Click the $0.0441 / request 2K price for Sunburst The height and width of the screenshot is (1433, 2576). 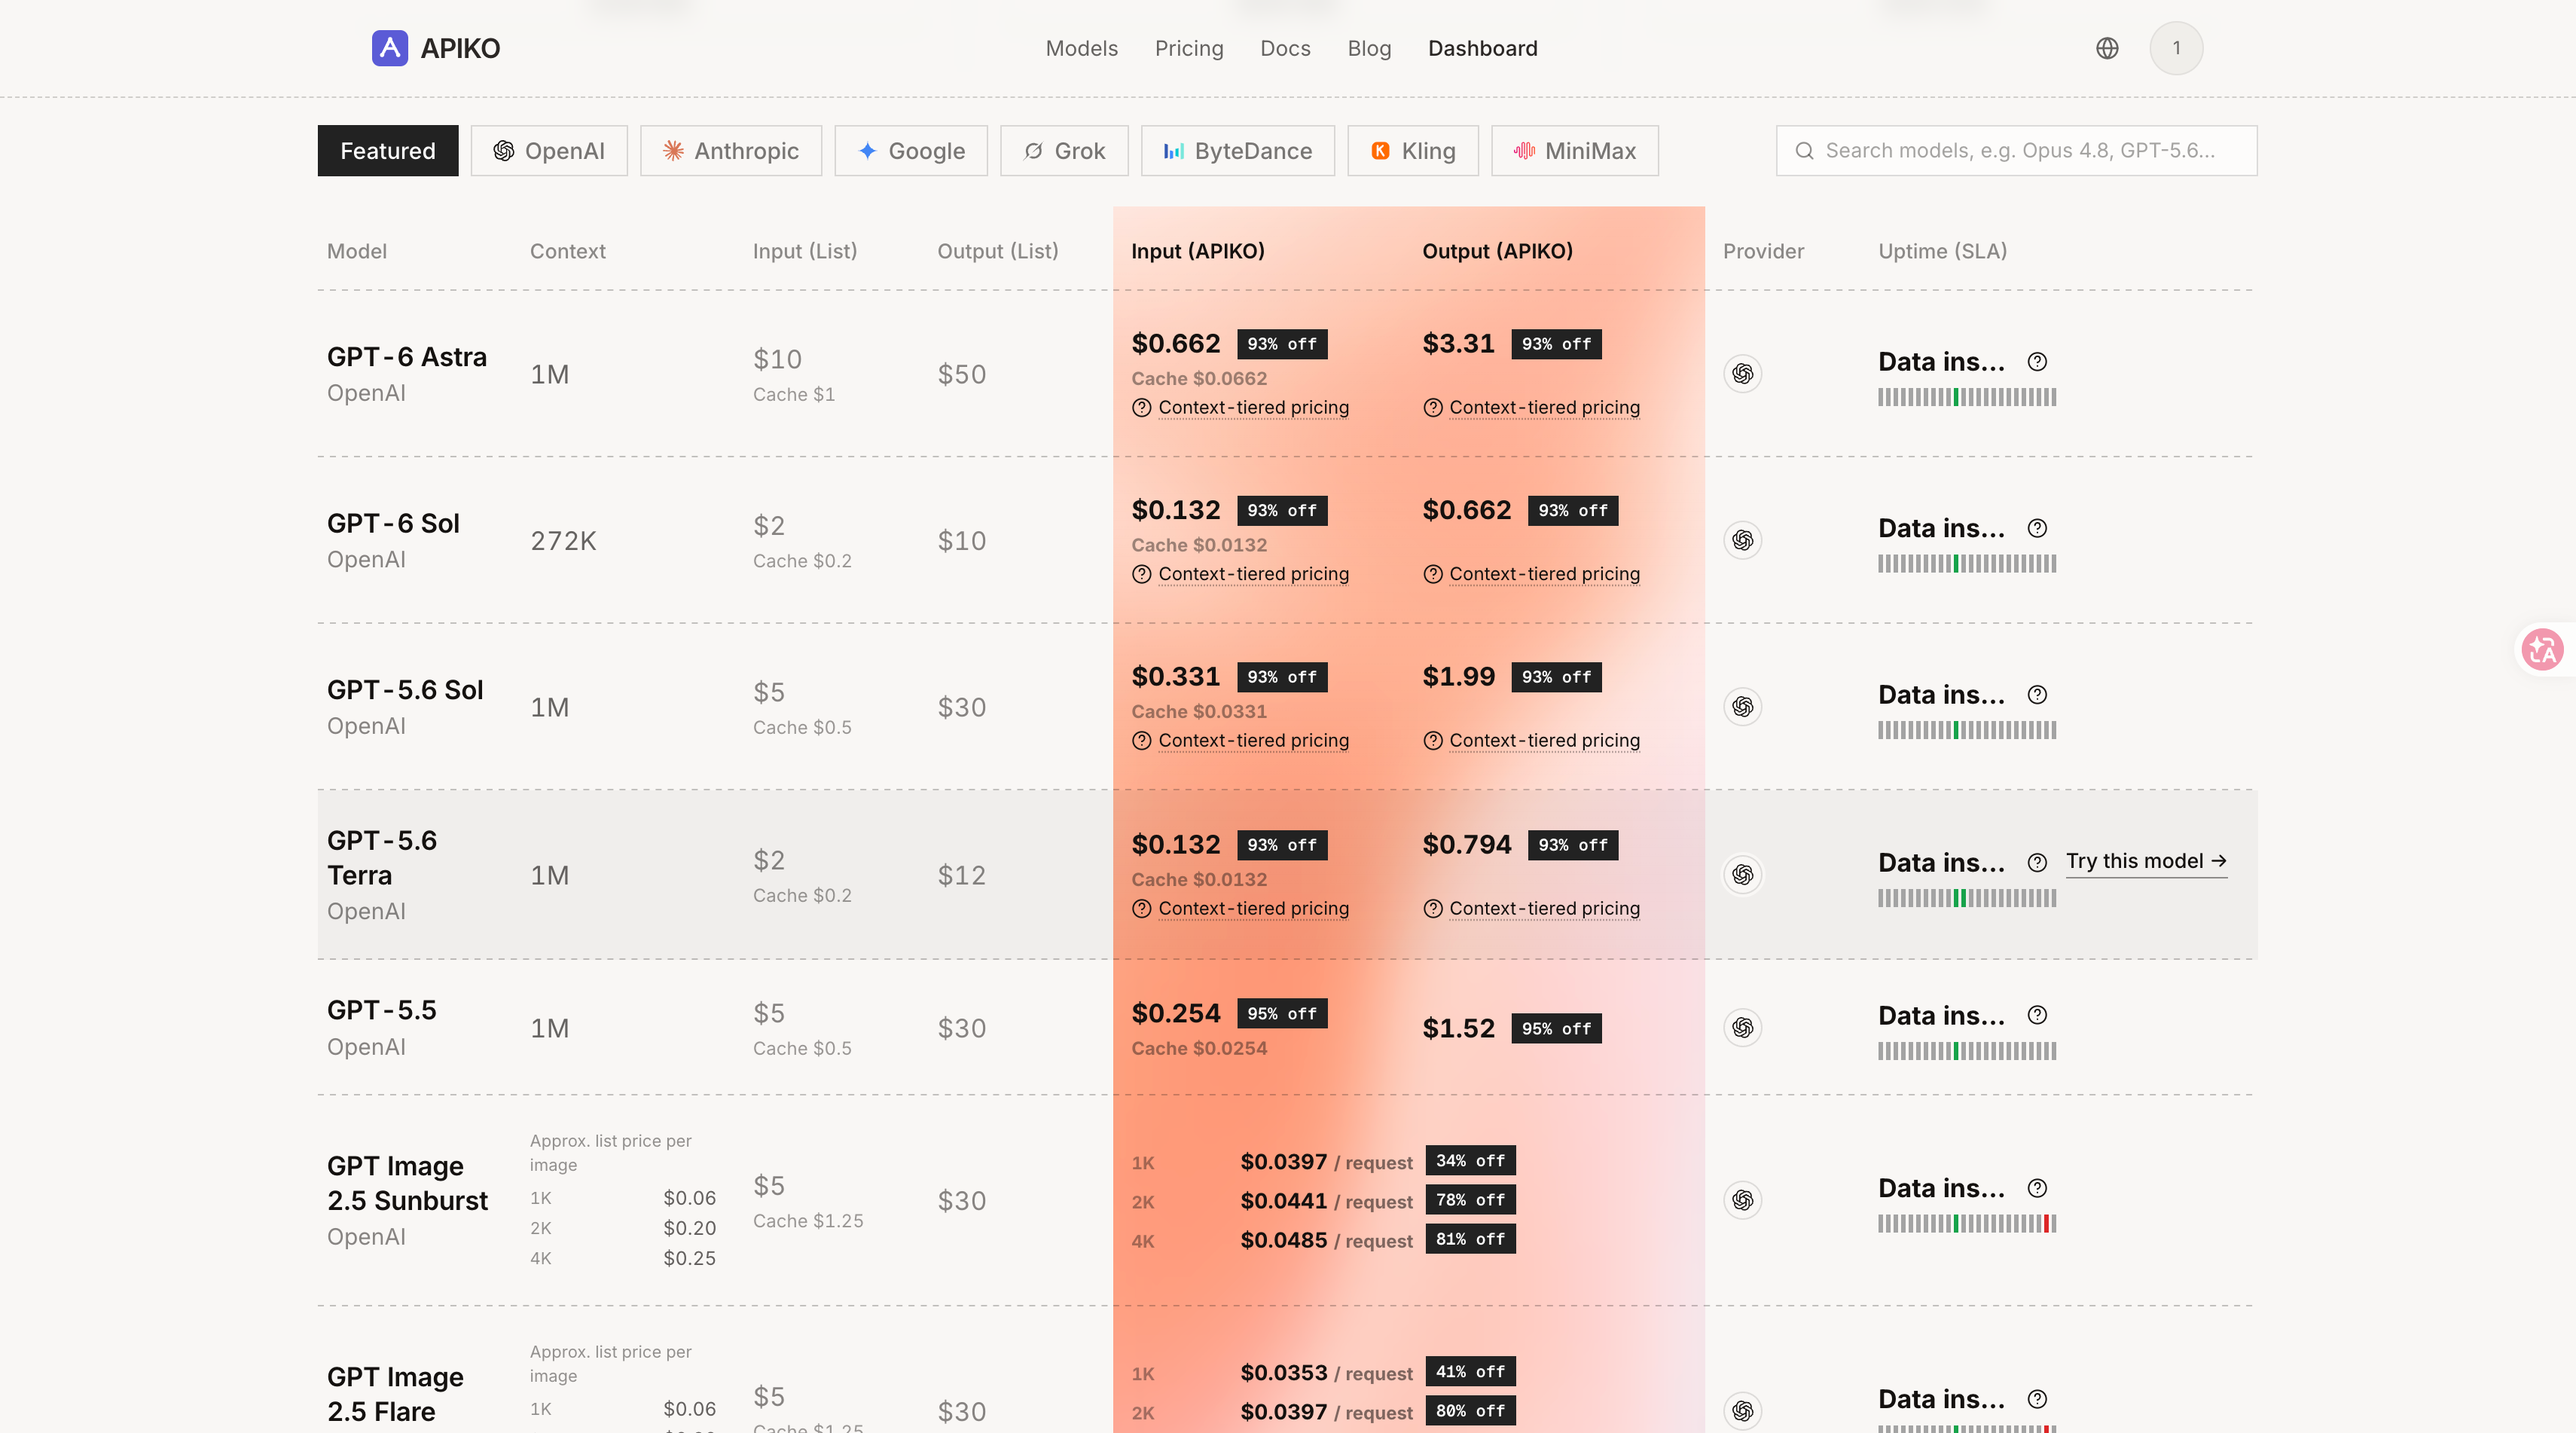[1326, 1201]
